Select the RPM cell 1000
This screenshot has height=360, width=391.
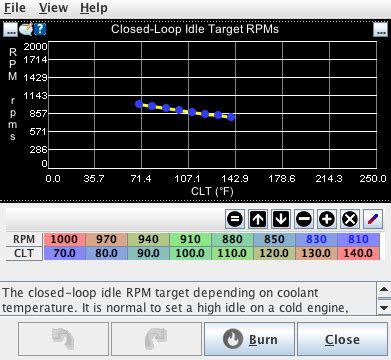pyautogui.click(x=65, y=239)
